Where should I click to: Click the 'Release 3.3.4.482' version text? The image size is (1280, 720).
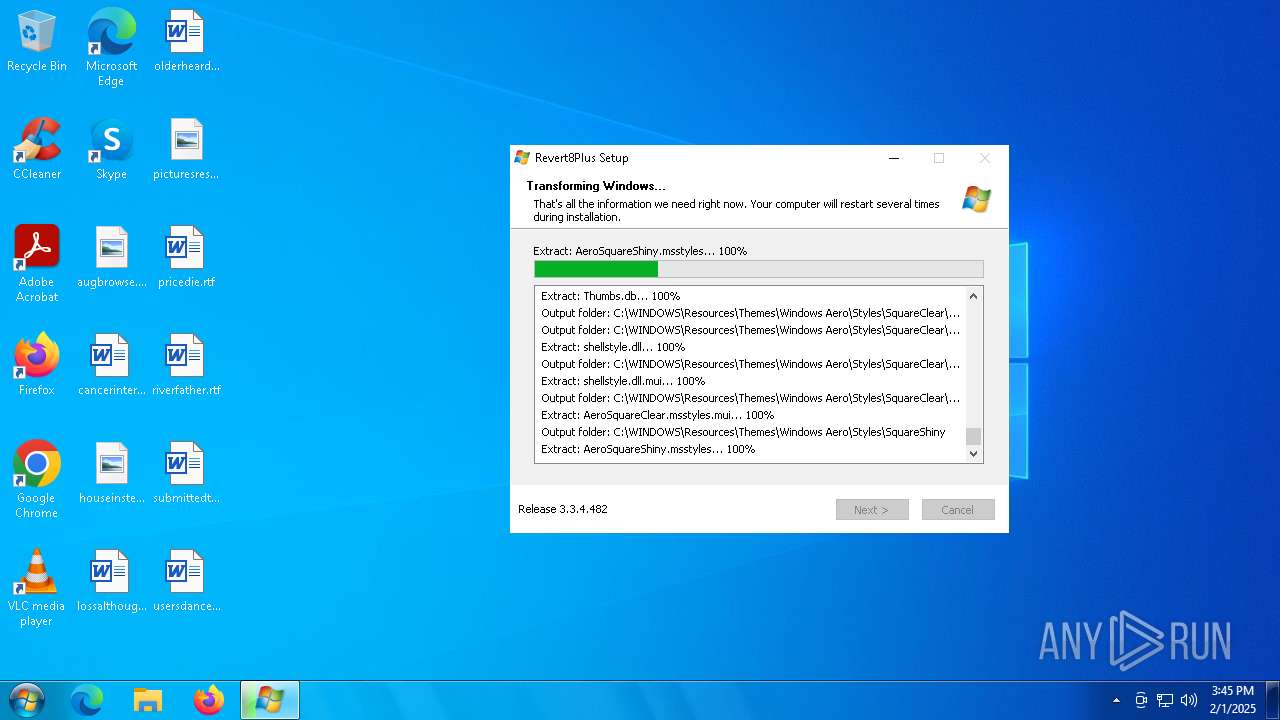point(563,509)
